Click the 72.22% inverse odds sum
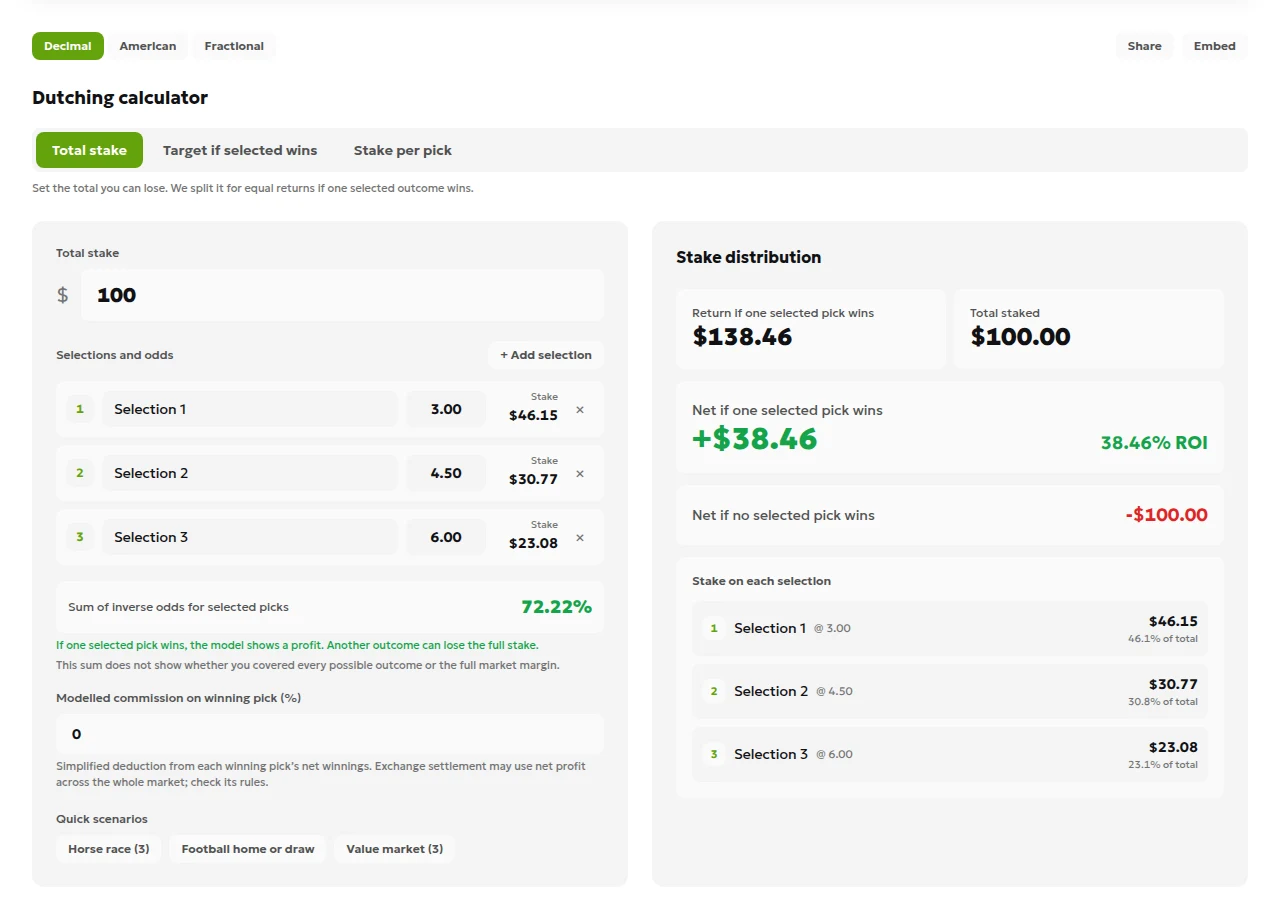Viewport: 1280px width, 919px height. [x=557, y=607]
